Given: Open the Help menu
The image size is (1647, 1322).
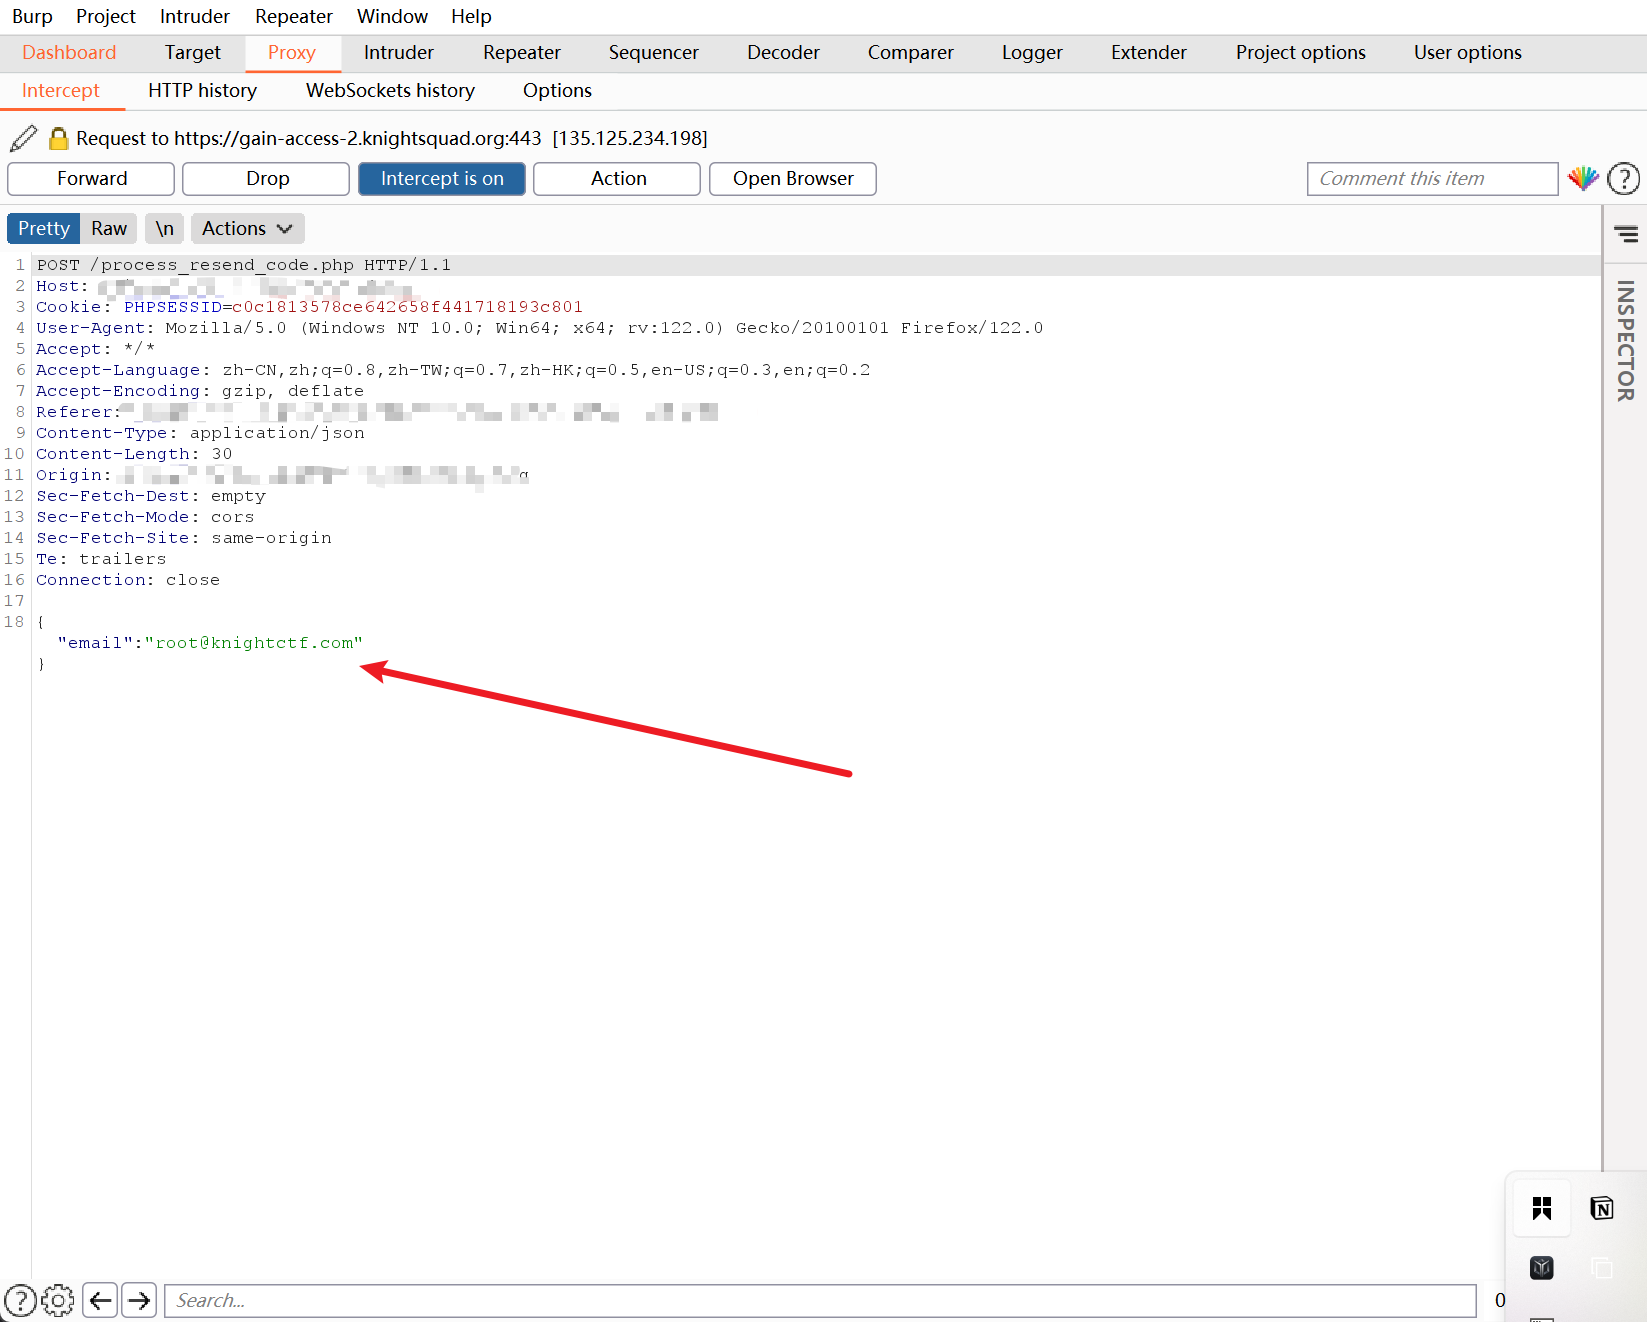Looking at the screenshot, I should point(471,16).
